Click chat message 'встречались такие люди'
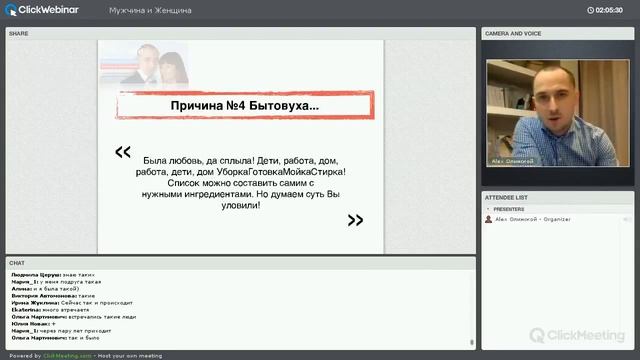This screenshot has height=360, width=640. click(102, 317)
